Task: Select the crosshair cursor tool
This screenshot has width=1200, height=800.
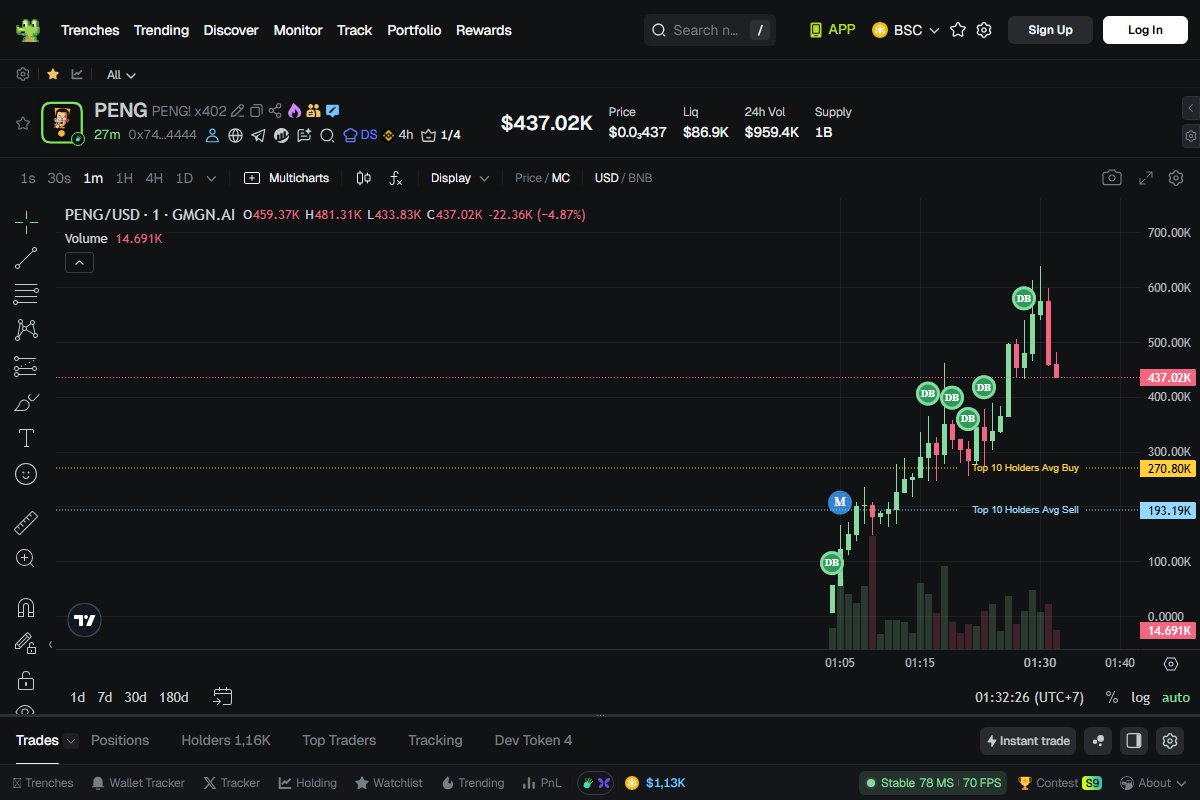Action: [x=26, y=222]
